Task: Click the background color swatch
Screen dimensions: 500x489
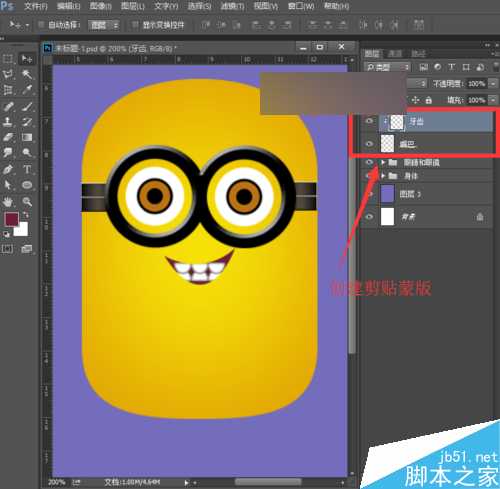Action: click(x=23, y=230)
